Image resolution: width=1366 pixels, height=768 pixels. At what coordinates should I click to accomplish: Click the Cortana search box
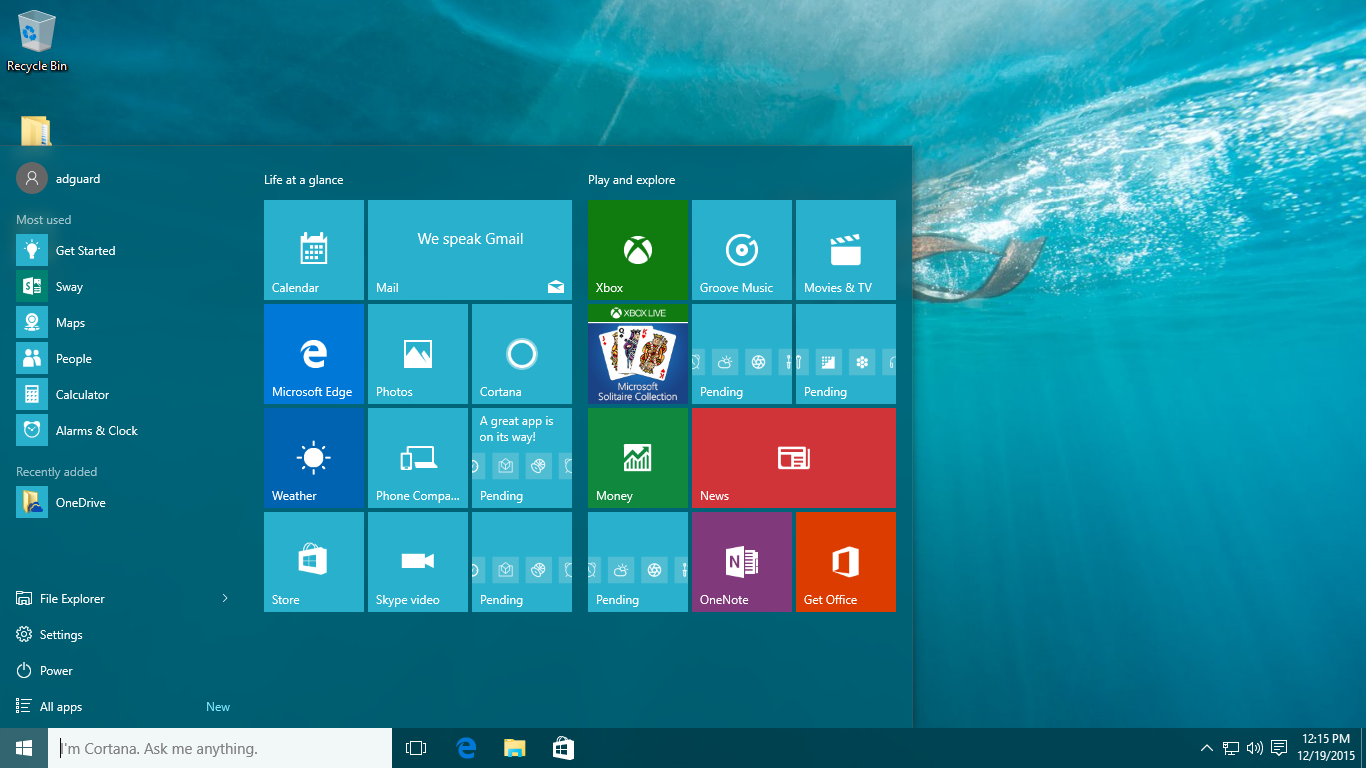pos(220,748)
